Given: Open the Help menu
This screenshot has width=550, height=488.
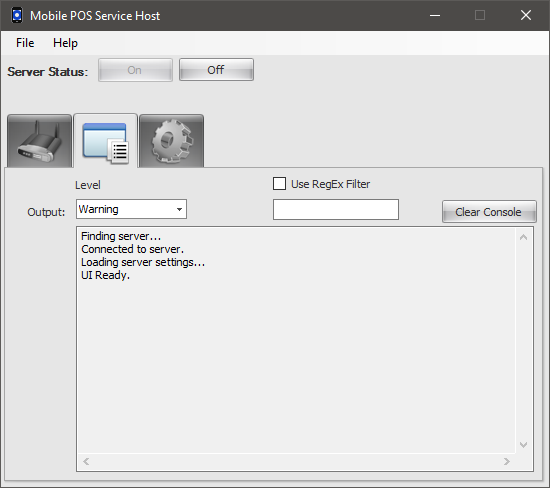Looking at the screenshot, I should (x=65, y=43).
